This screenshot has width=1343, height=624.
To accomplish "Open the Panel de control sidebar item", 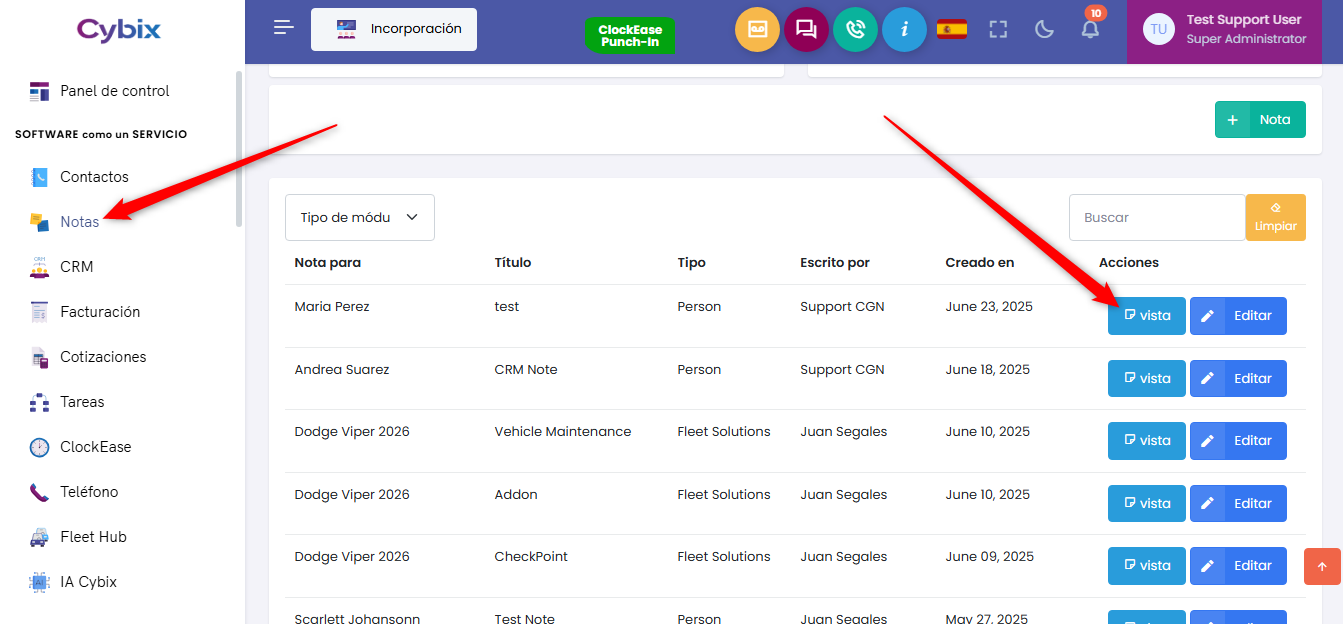I will pyautogui.click(x=100, y=91).
